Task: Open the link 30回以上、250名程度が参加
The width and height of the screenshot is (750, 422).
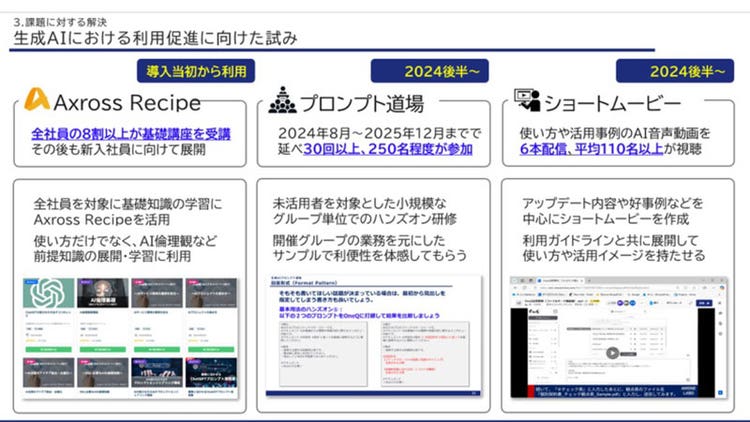Action: click(x=388, y=149)
